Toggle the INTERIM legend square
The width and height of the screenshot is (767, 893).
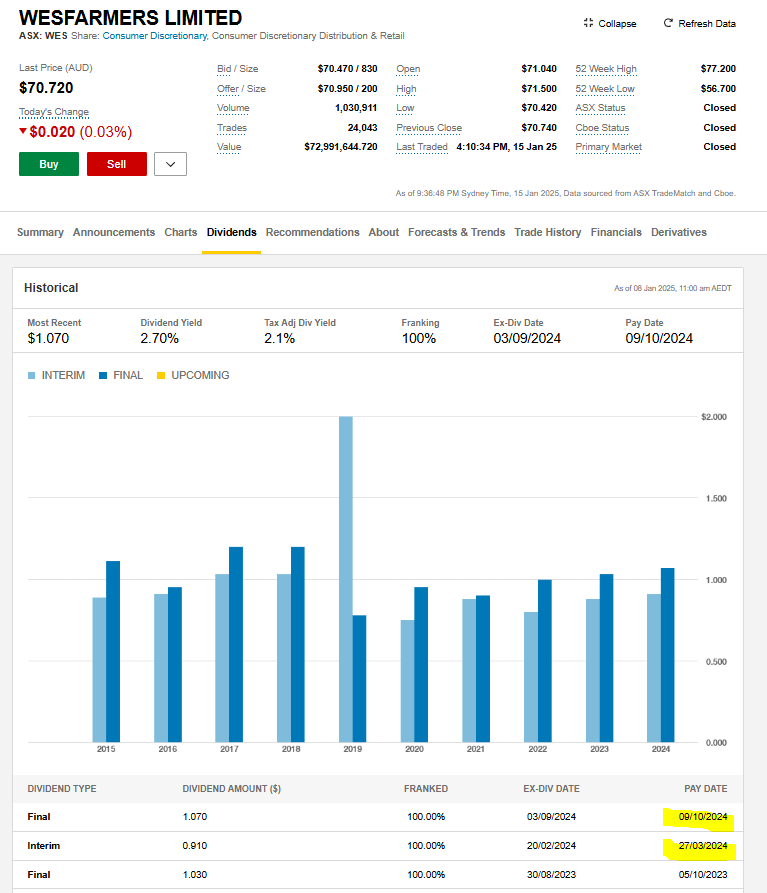32,376
